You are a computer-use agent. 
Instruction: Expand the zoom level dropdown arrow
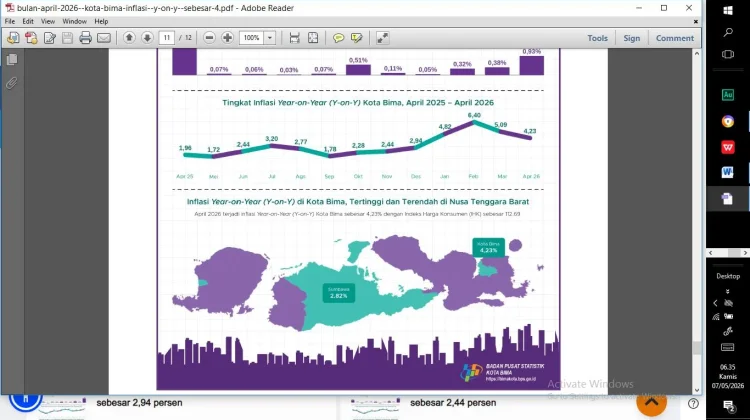click(x=270, y=38)
